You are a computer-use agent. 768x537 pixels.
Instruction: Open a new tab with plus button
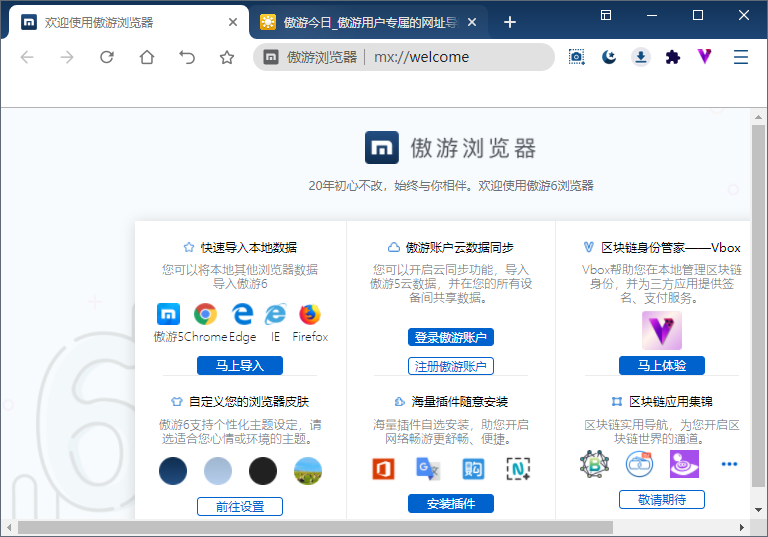[x=510, y=22]
